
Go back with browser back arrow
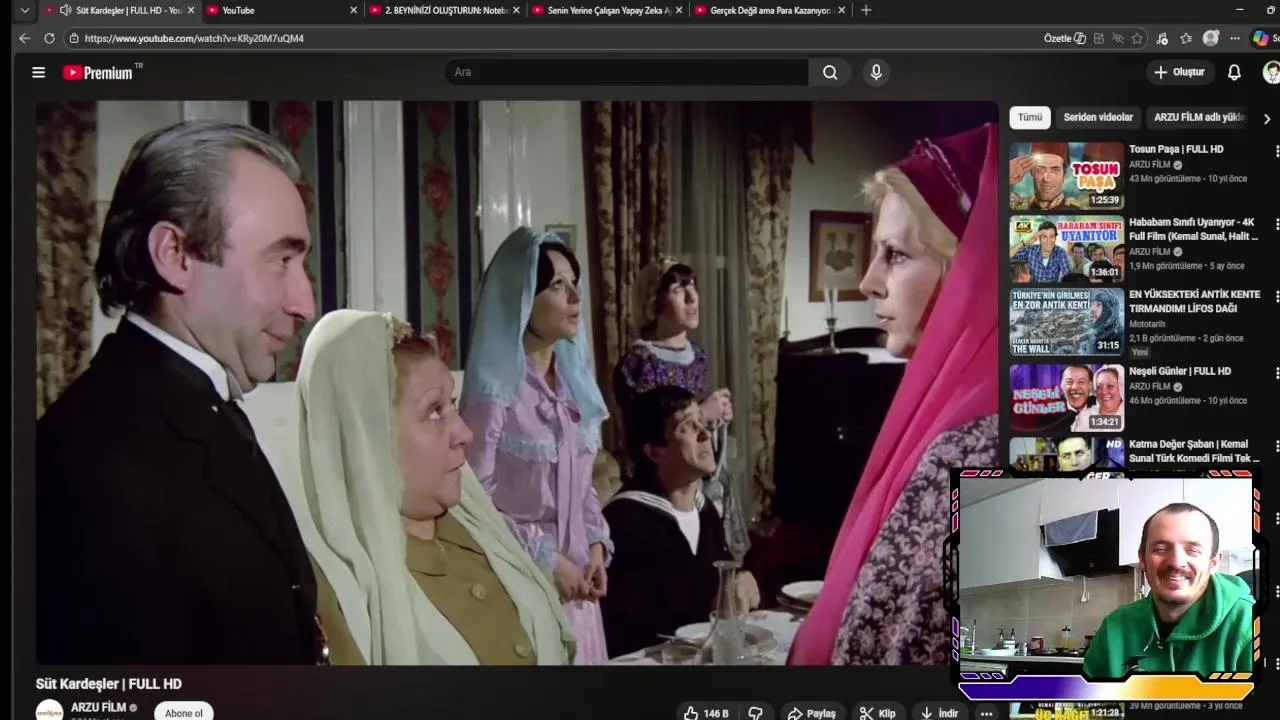[24, 38]
